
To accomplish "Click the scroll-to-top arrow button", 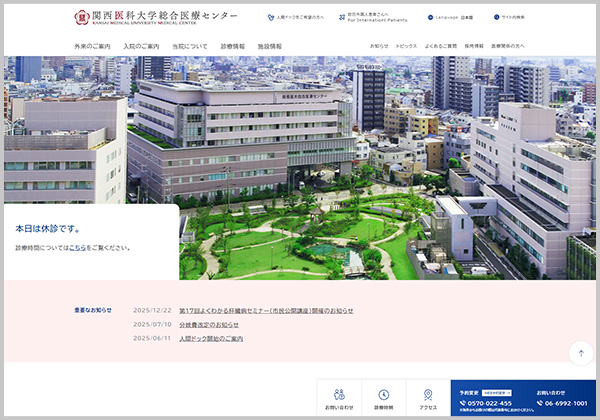I will point(581,353).
